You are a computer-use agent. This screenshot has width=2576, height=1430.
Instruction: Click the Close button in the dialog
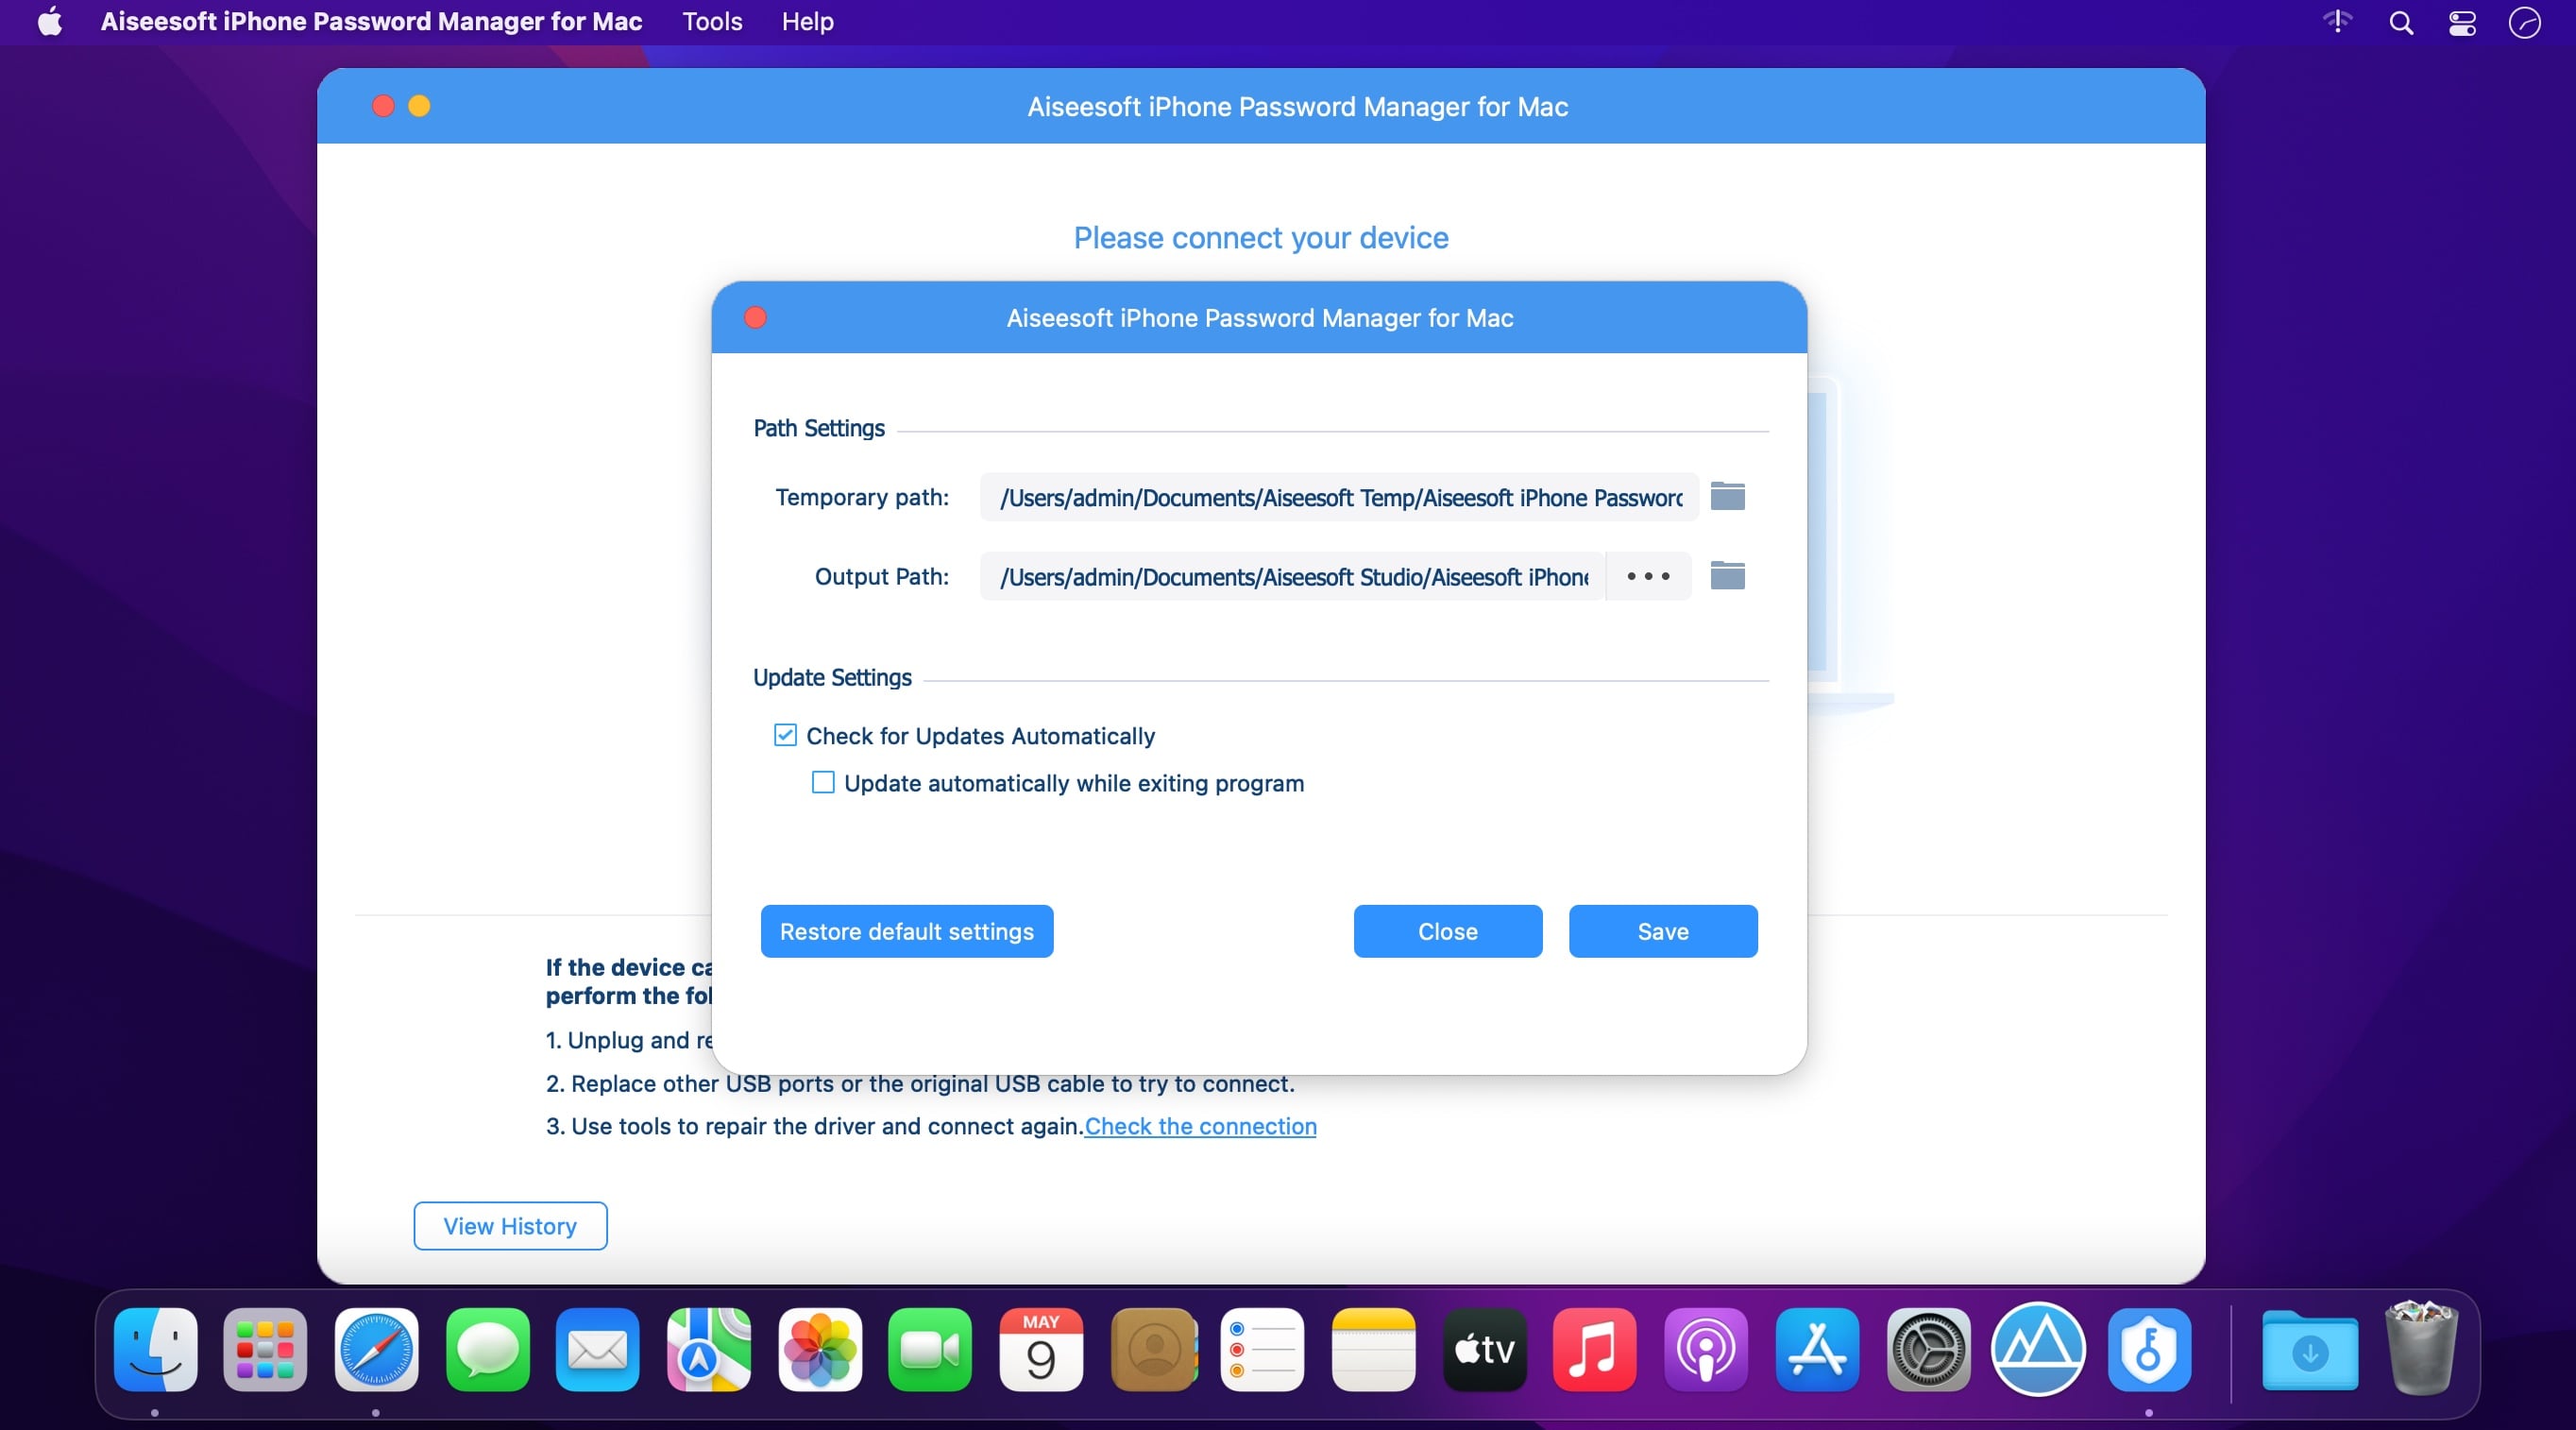1447,931
